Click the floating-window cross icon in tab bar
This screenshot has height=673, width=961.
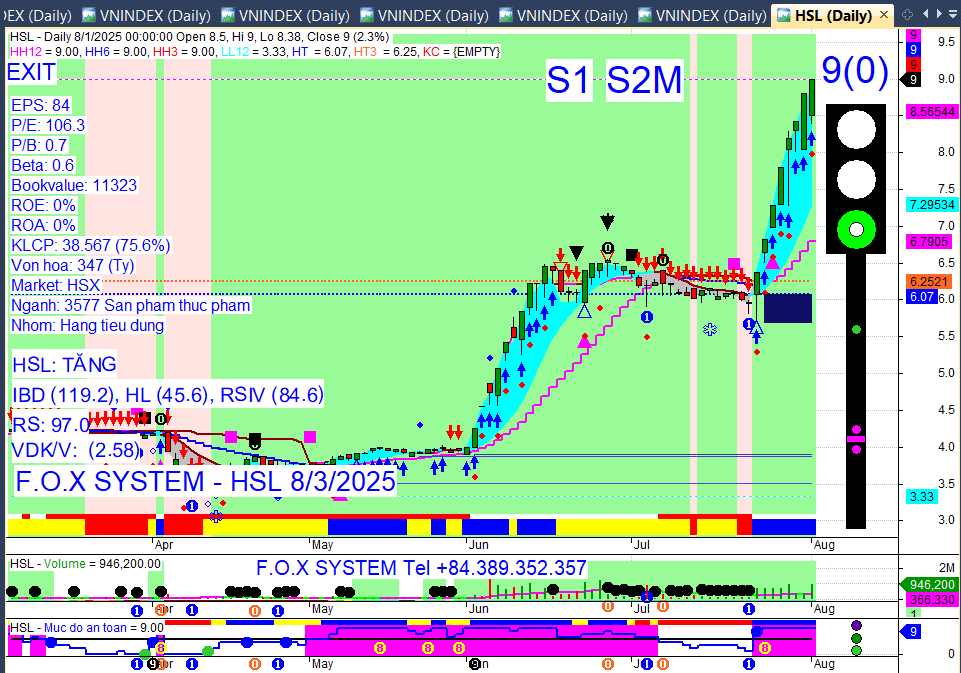(x=908, y=14)
